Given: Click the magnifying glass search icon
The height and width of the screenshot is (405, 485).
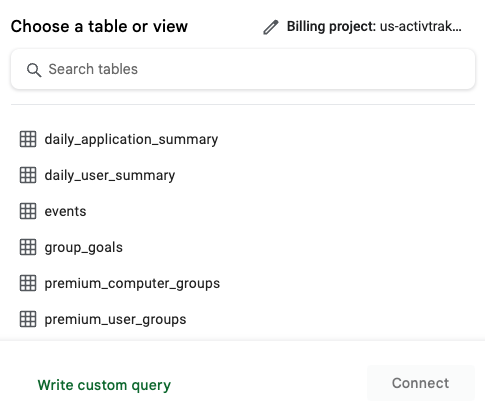Looking at the screenshot, I should 34,70.
